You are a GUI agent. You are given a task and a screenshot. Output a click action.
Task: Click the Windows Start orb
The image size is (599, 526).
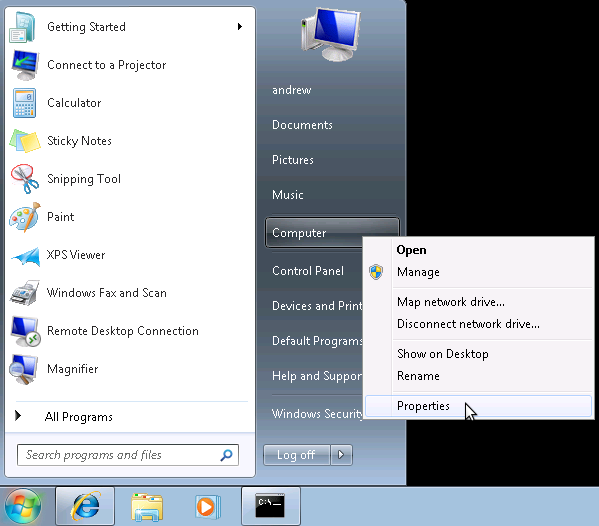(x=23, y=507)
